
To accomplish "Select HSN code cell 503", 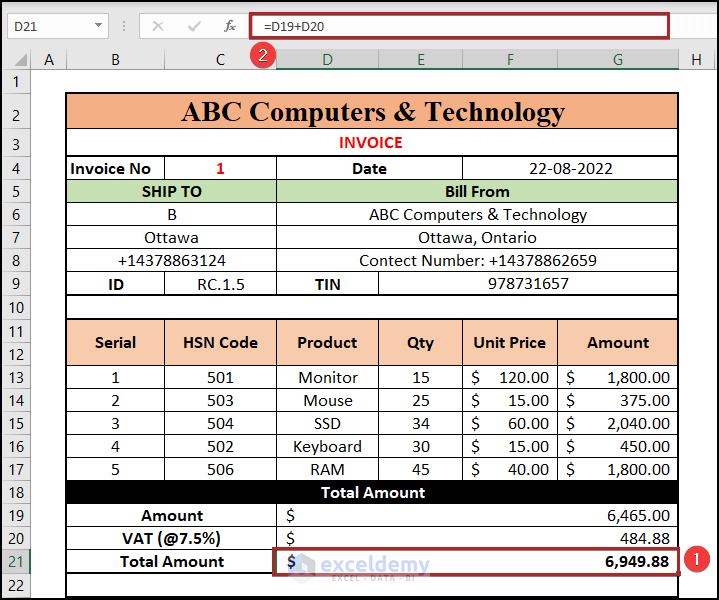I will coord(221,400).
